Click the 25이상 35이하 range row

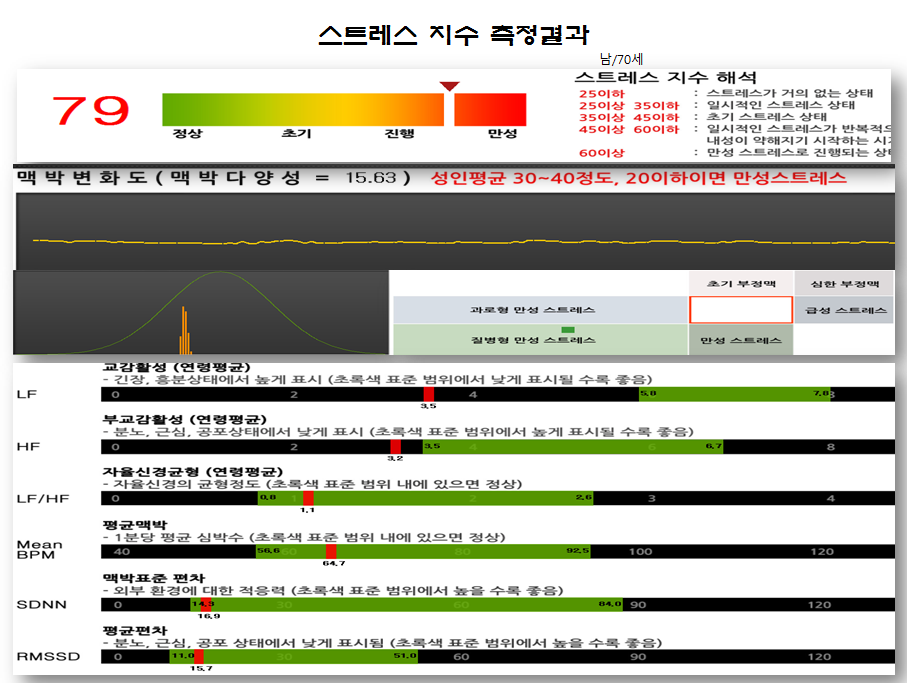pos(717,105)
